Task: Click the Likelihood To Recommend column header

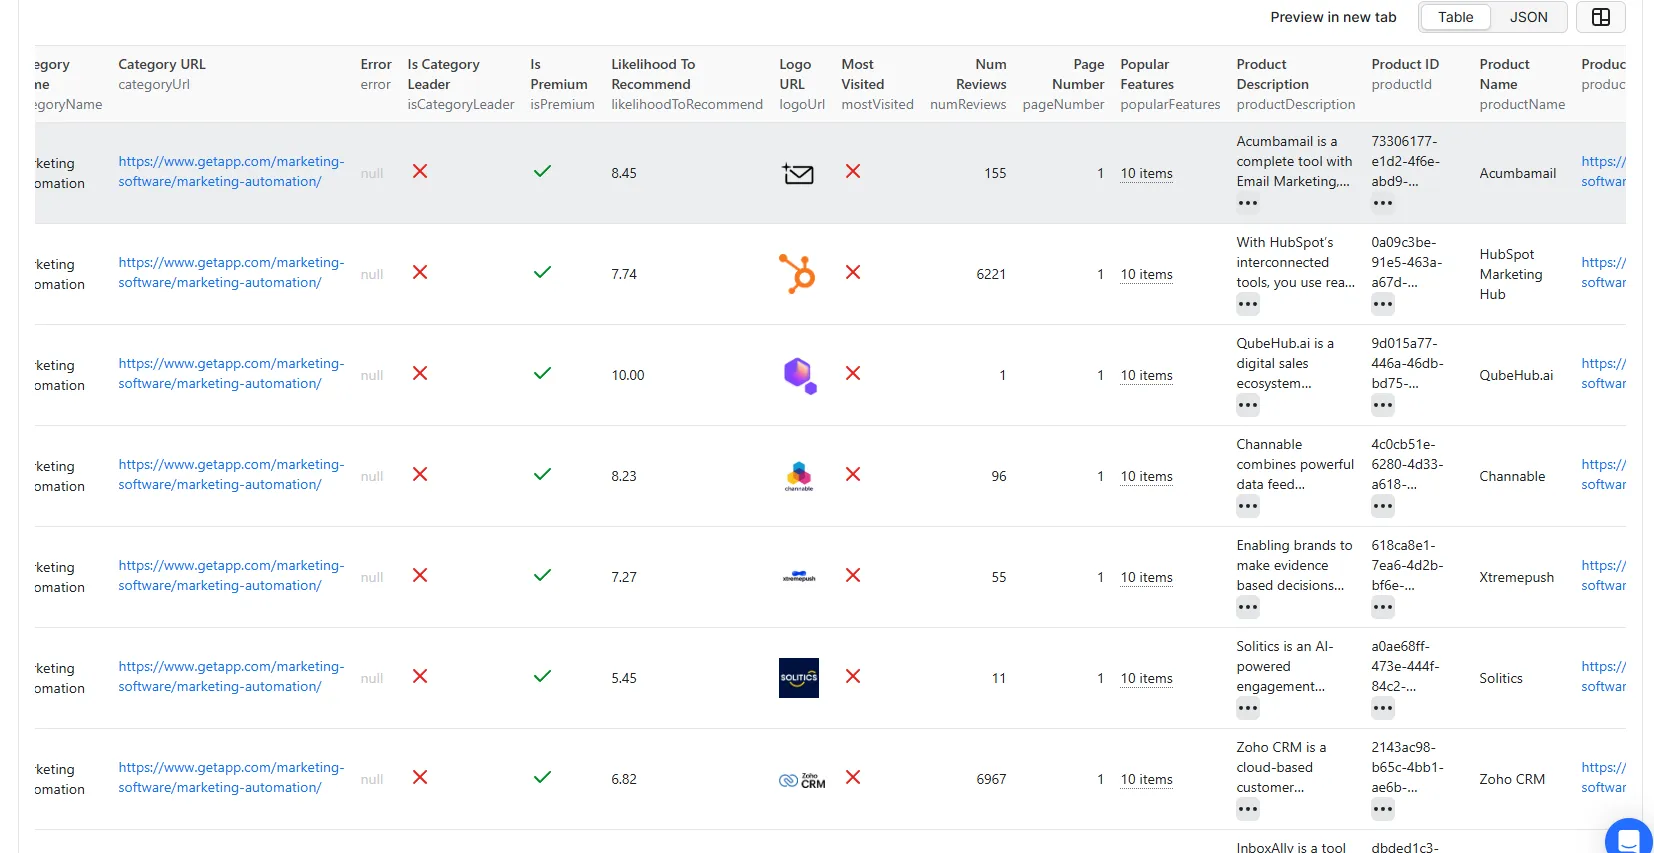Action: coord(652,74)
